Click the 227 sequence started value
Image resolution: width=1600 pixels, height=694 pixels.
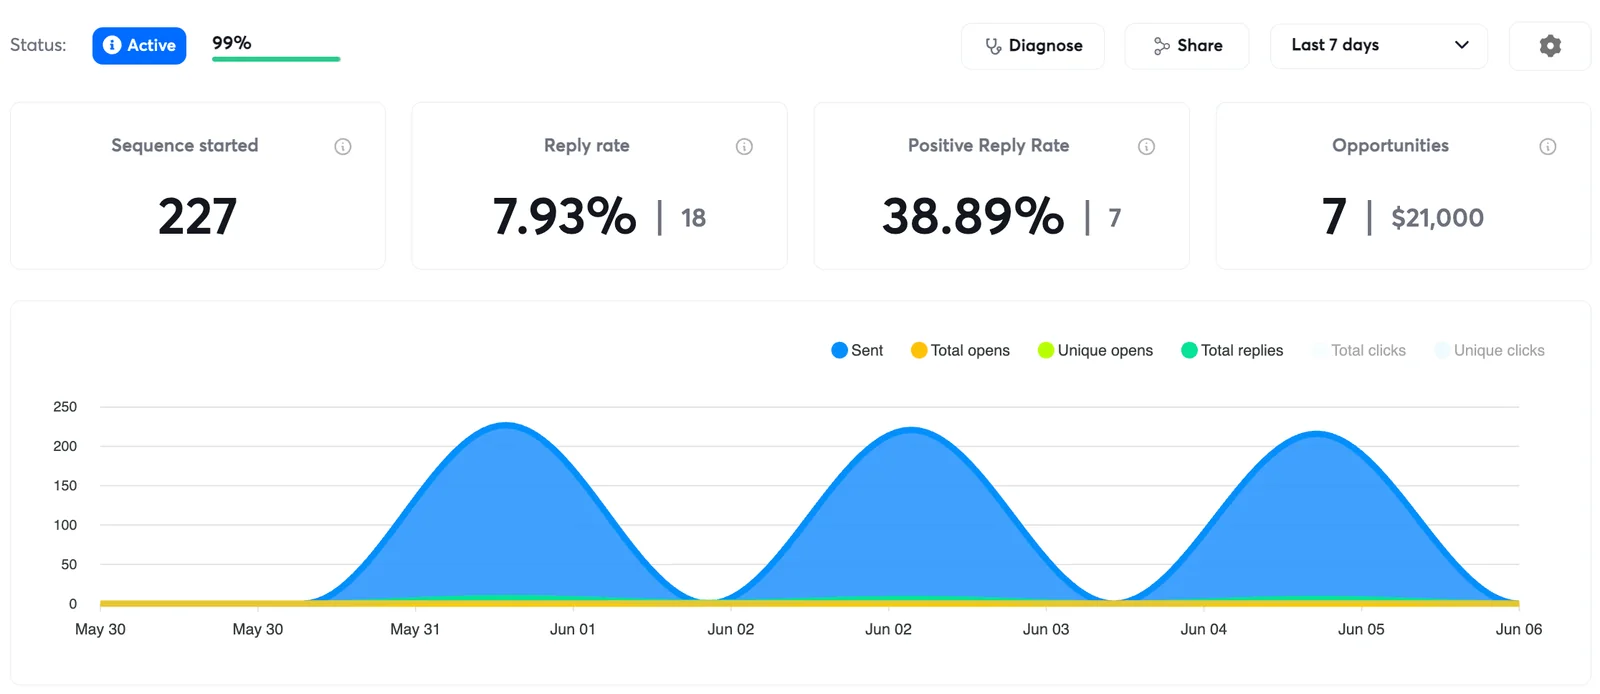point(197,217)
